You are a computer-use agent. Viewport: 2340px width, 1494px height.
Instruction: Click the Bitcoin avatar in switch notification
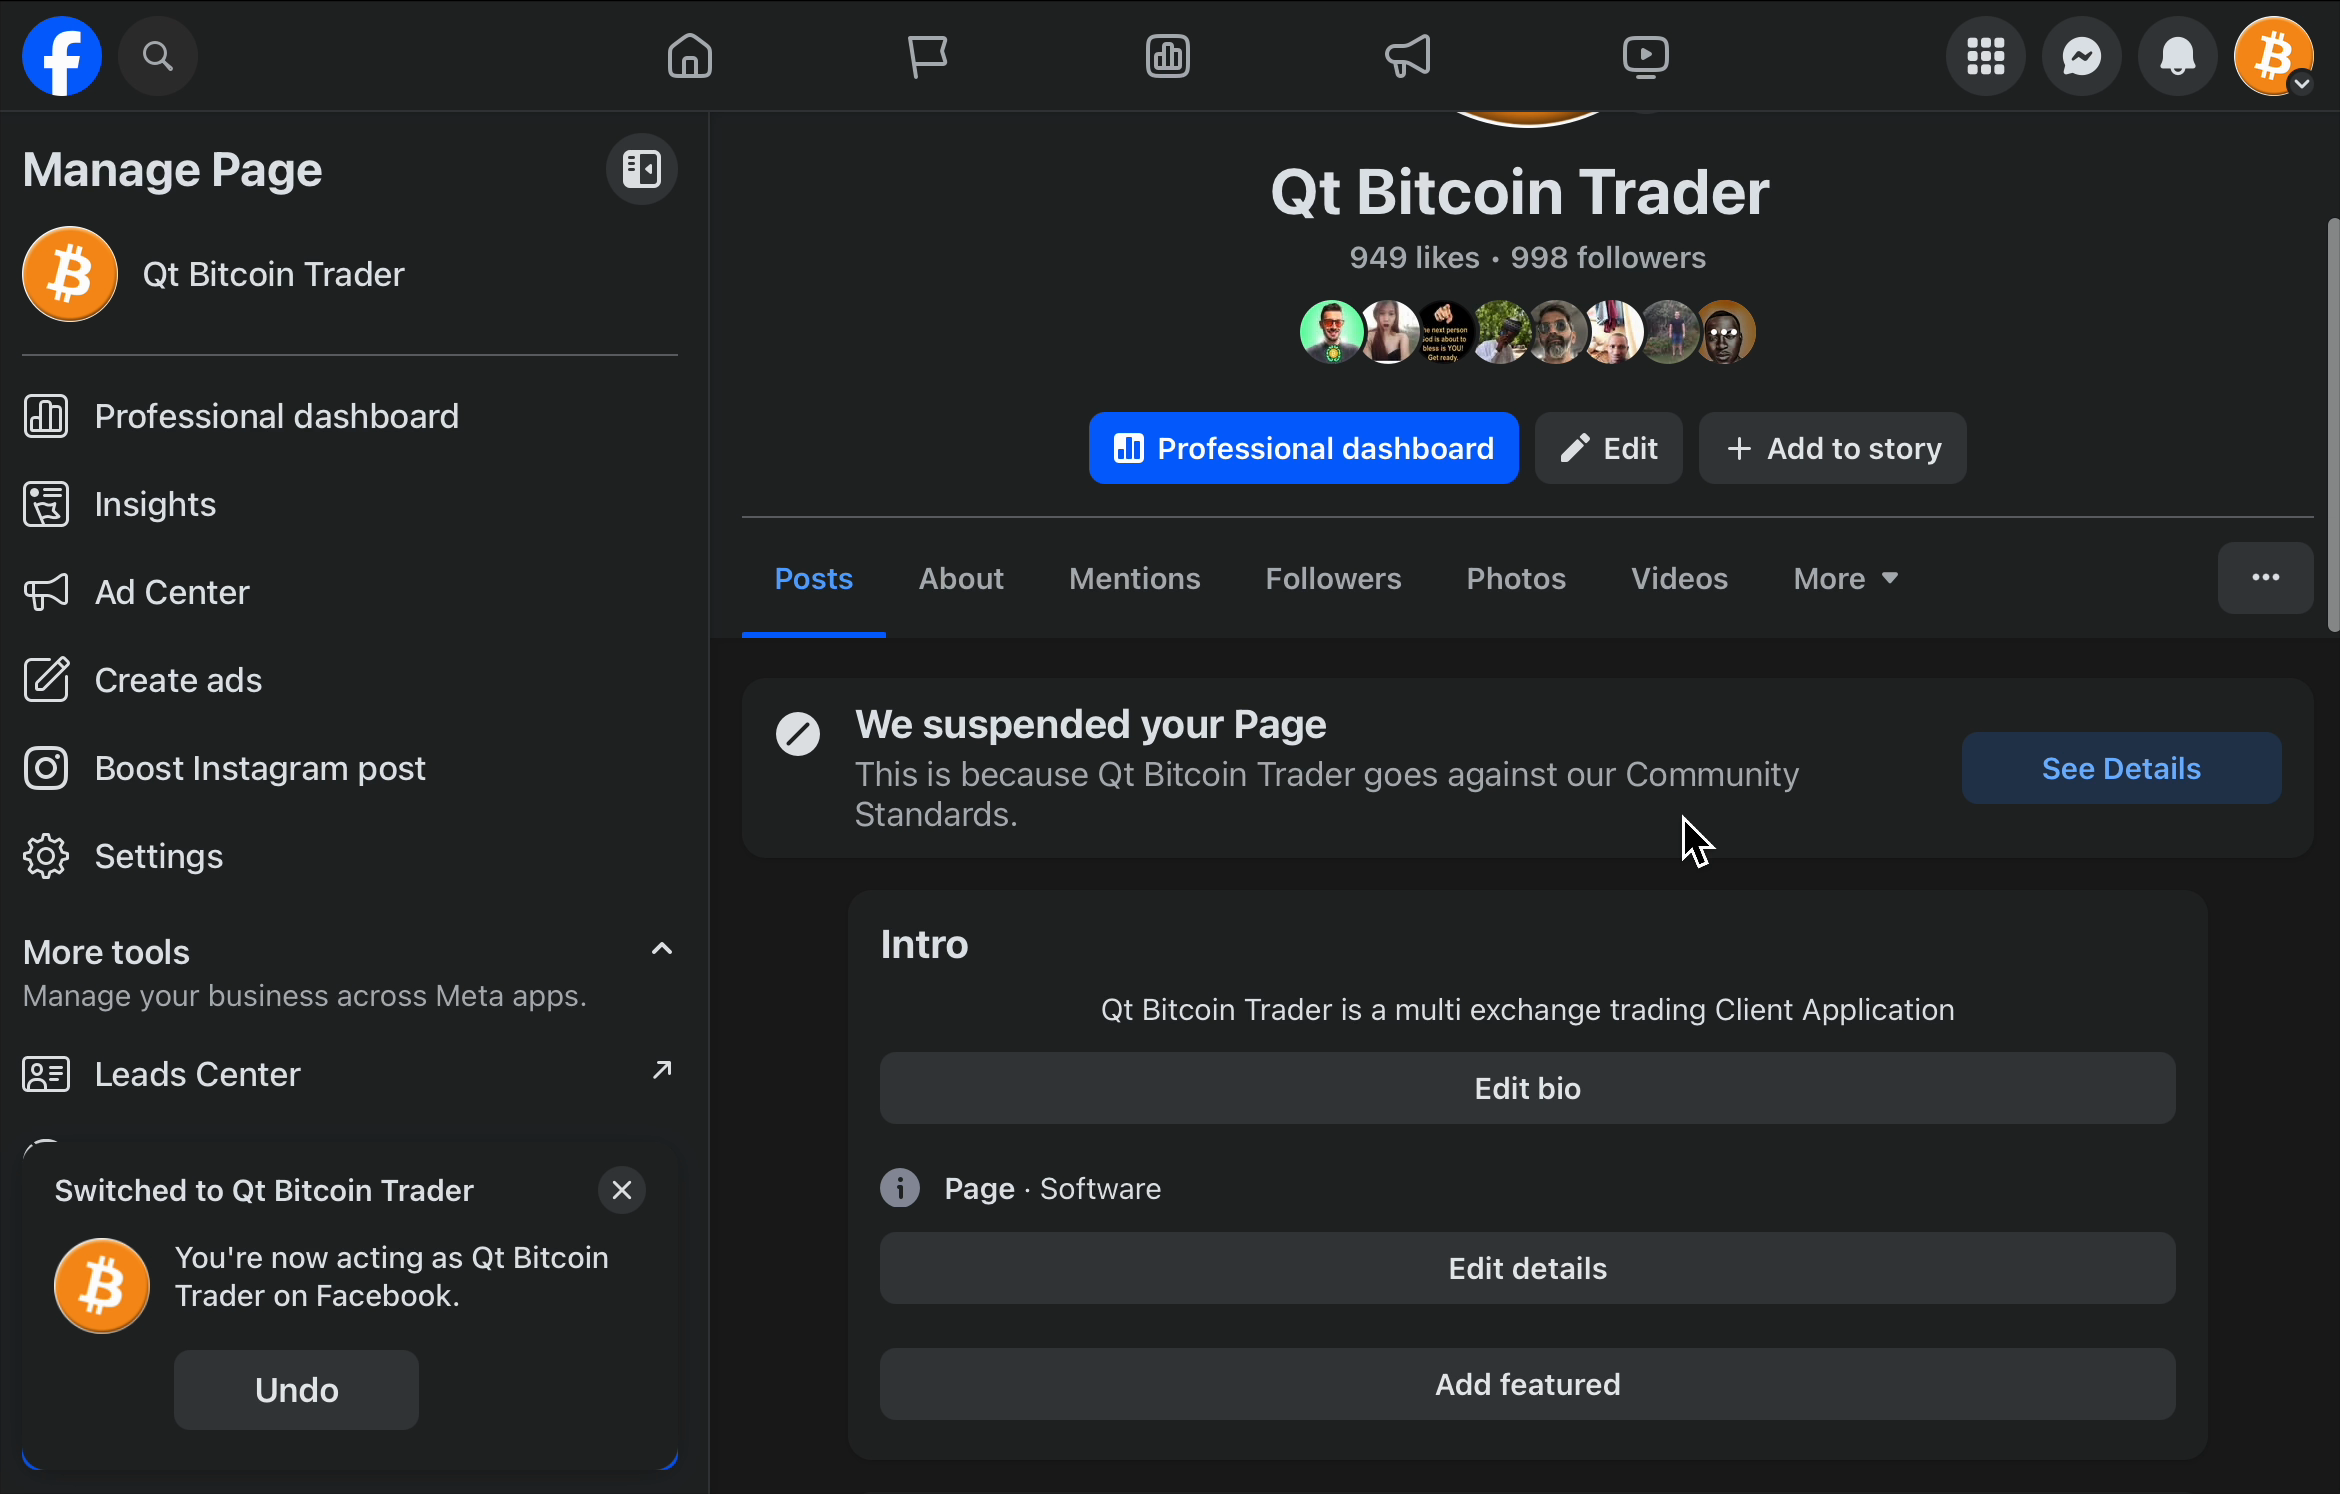point(102,1286)
